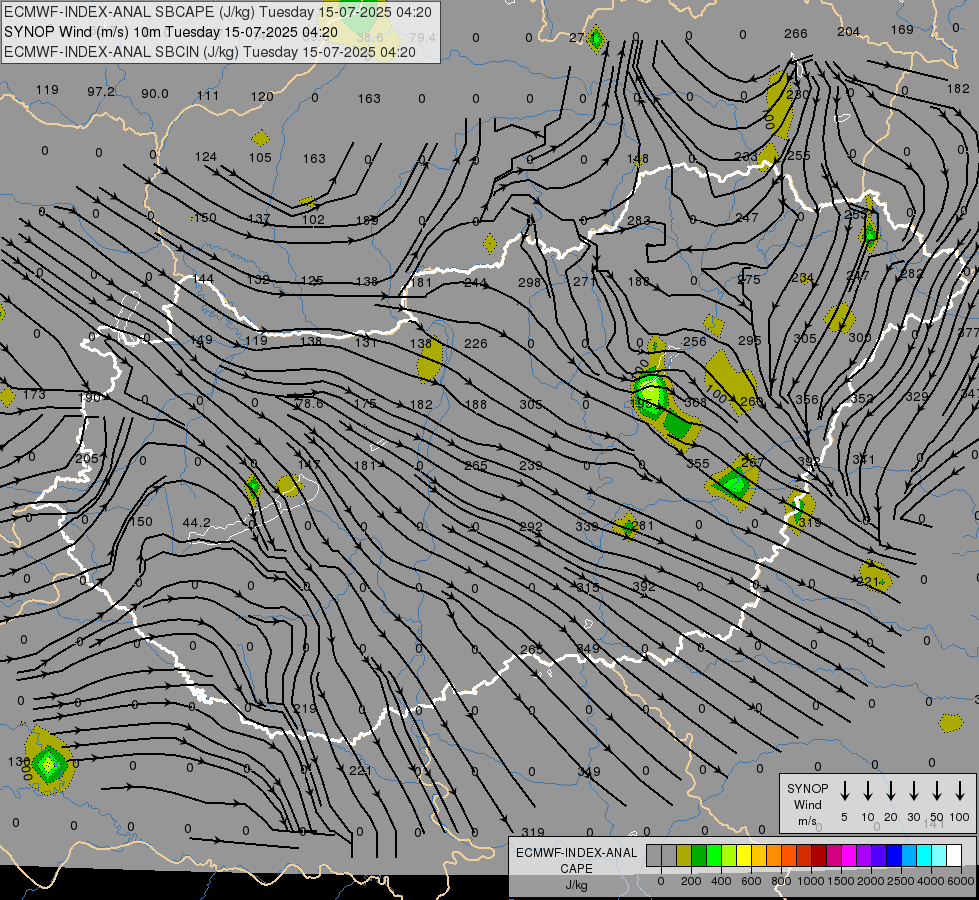Click the map value 190

[x=89, y=398]
